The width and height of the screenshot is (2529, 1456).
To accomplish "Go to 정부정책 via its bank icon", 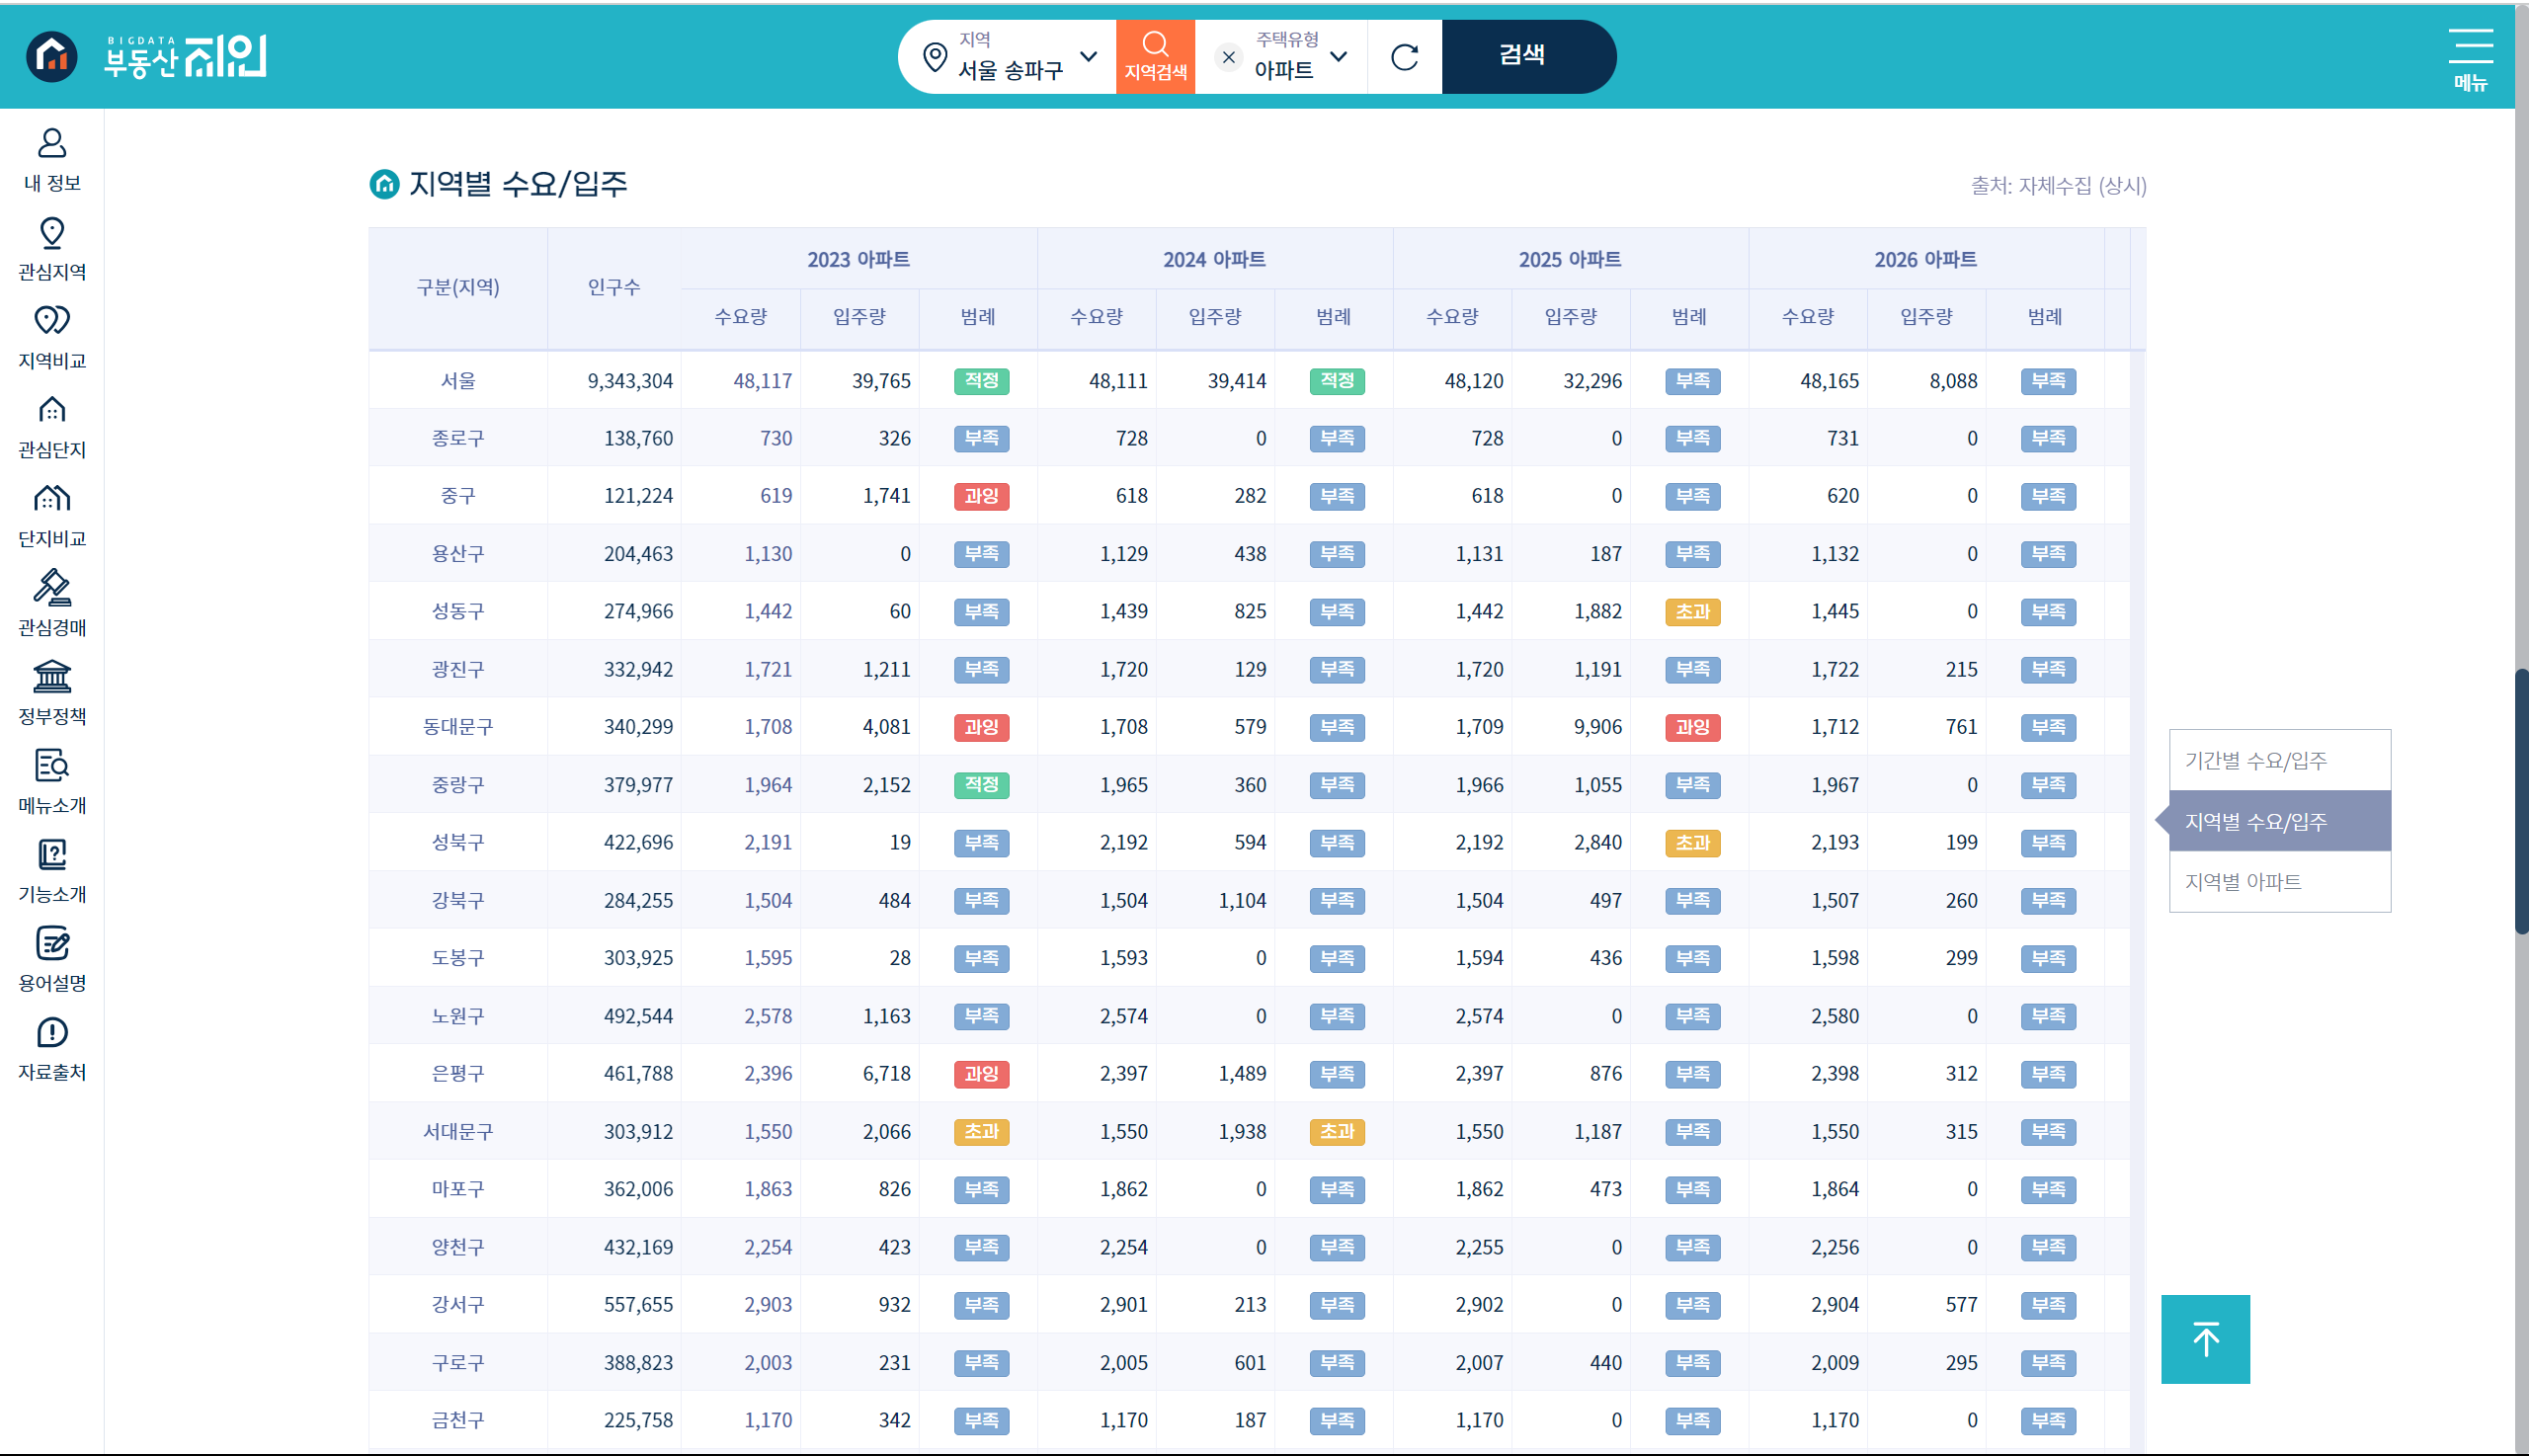I will pos(52,678).
